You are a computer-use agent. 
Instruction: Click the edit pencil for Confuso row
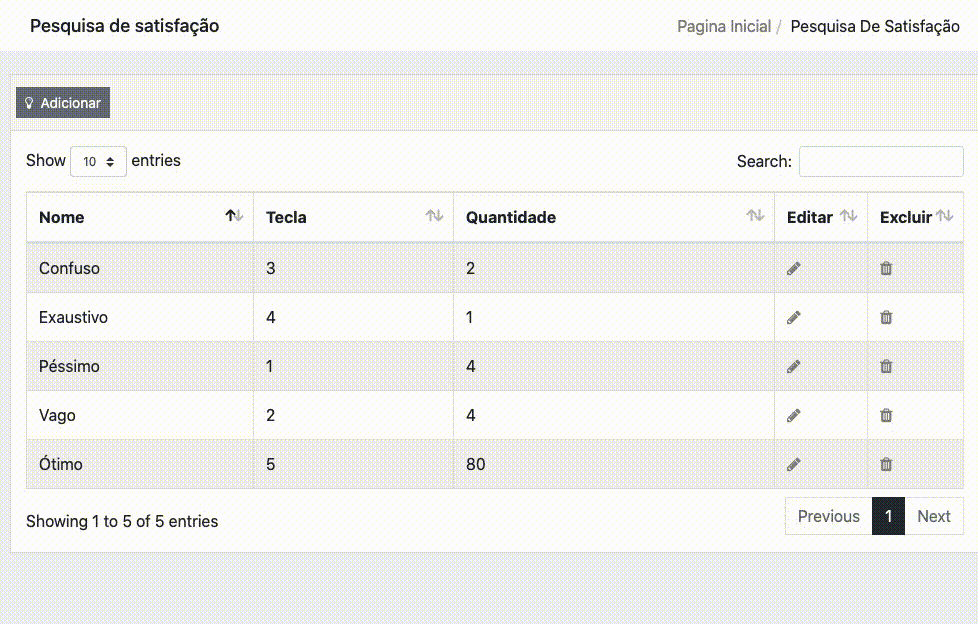793,268
